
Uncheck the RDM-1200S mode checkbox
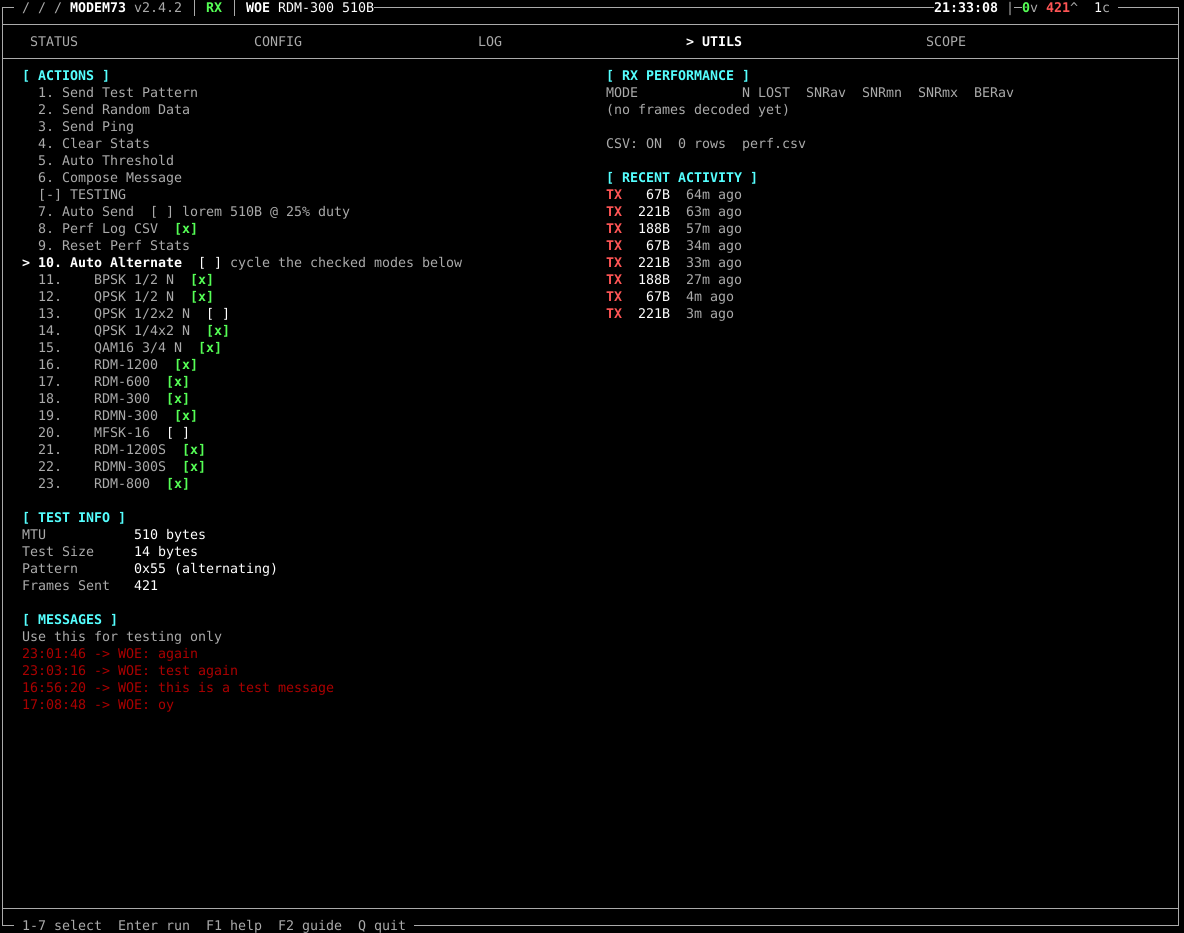click(x=193, y=450)
